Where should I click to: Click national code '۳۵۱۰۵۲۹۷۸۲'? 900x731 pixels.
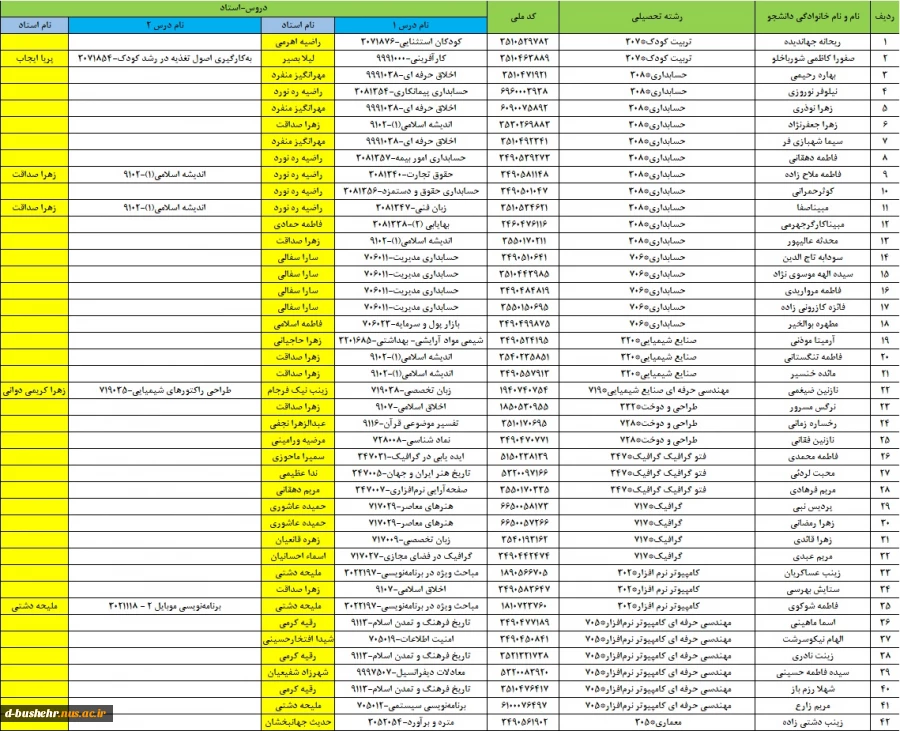(523, 42)
